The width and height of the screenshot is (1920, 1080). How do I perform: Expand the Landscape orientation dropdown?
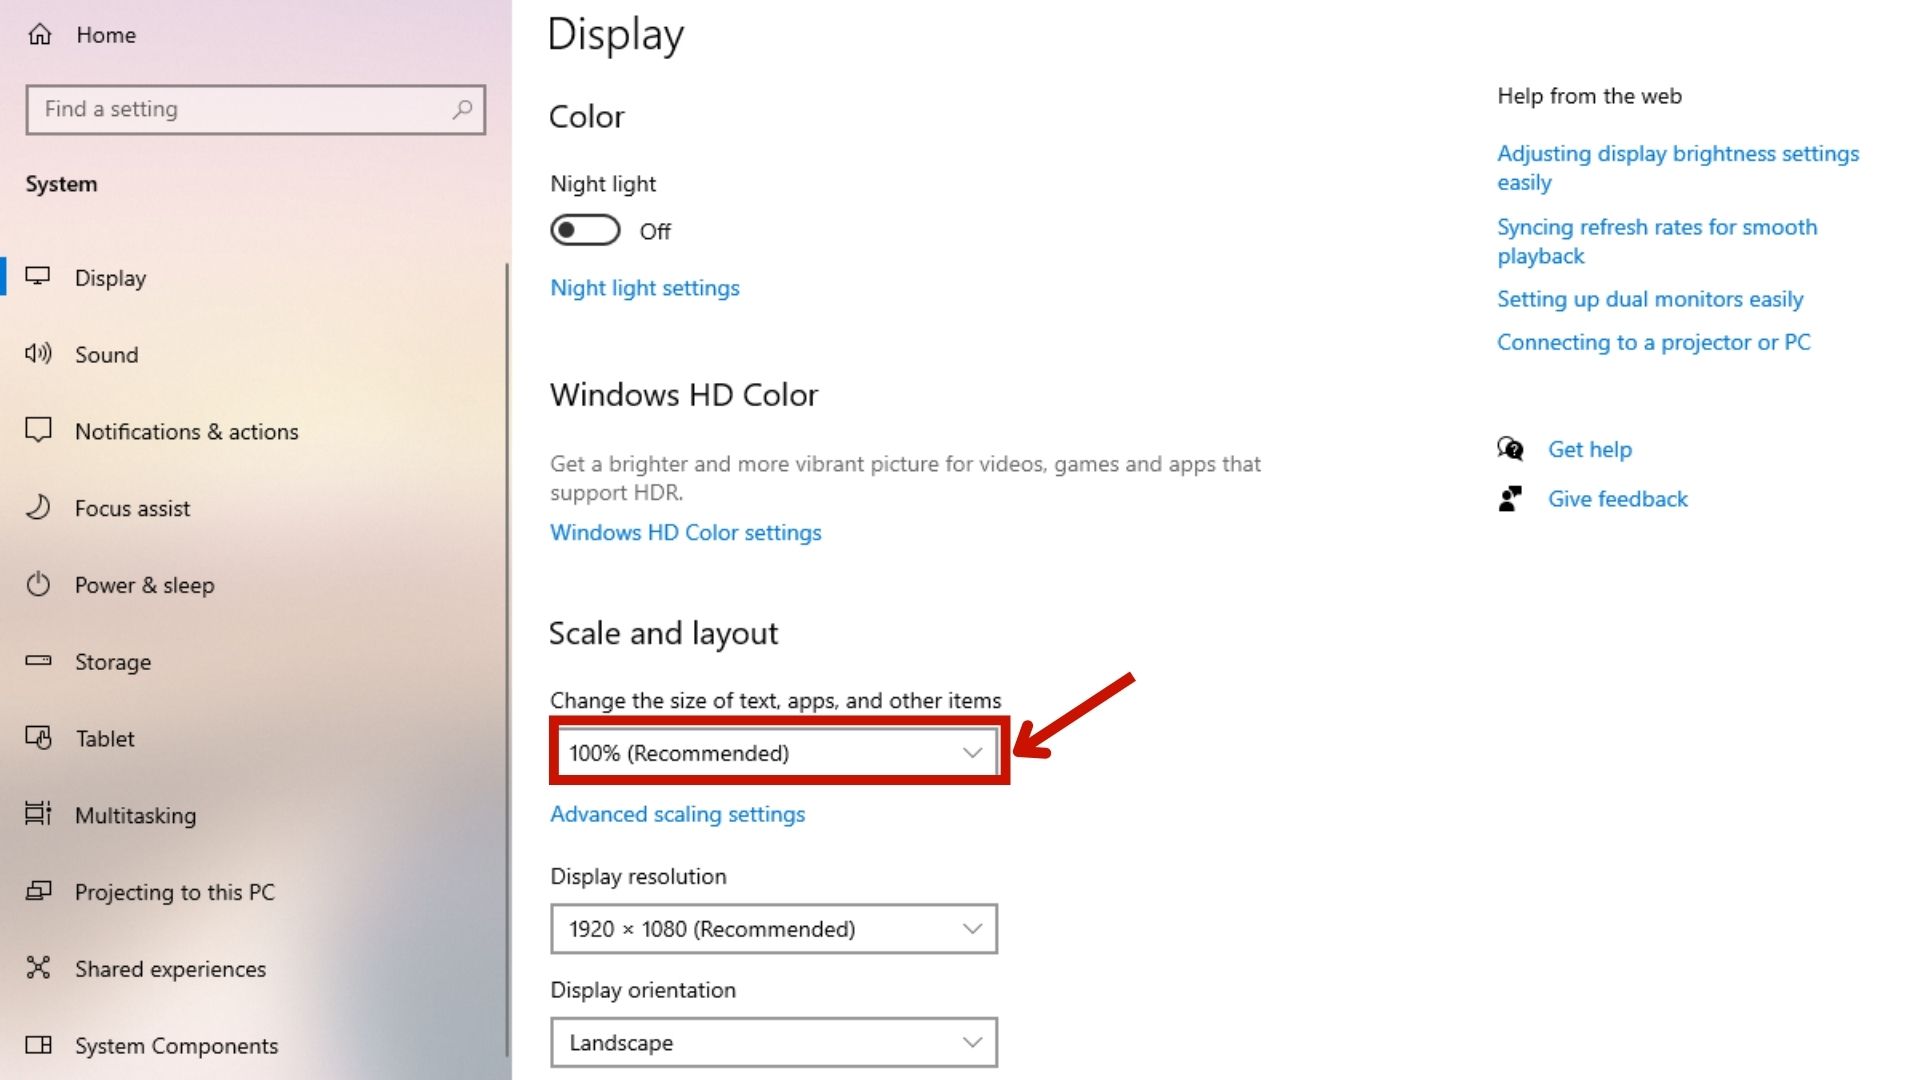pyautogui.click(x=774, y=1043)
